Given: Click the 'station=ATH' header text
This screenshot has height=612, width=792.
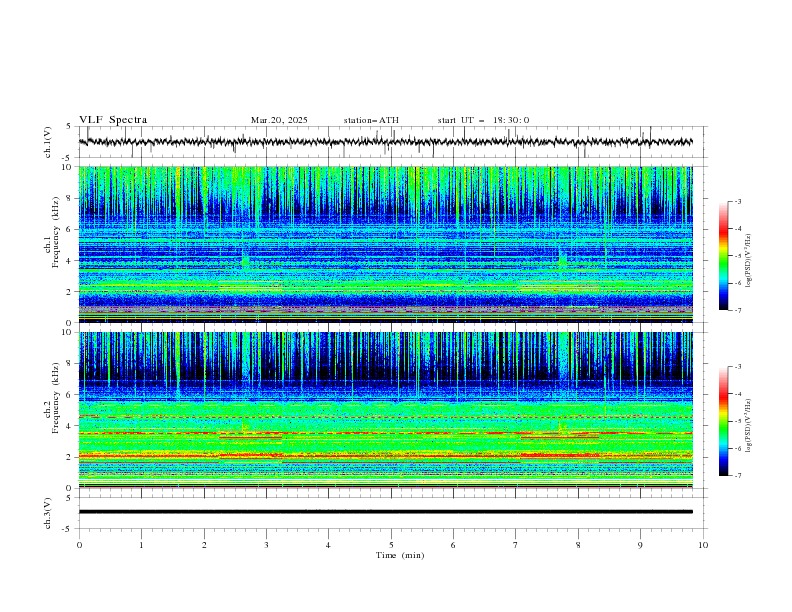Looking at the screenshot, I should coord(371,120).
